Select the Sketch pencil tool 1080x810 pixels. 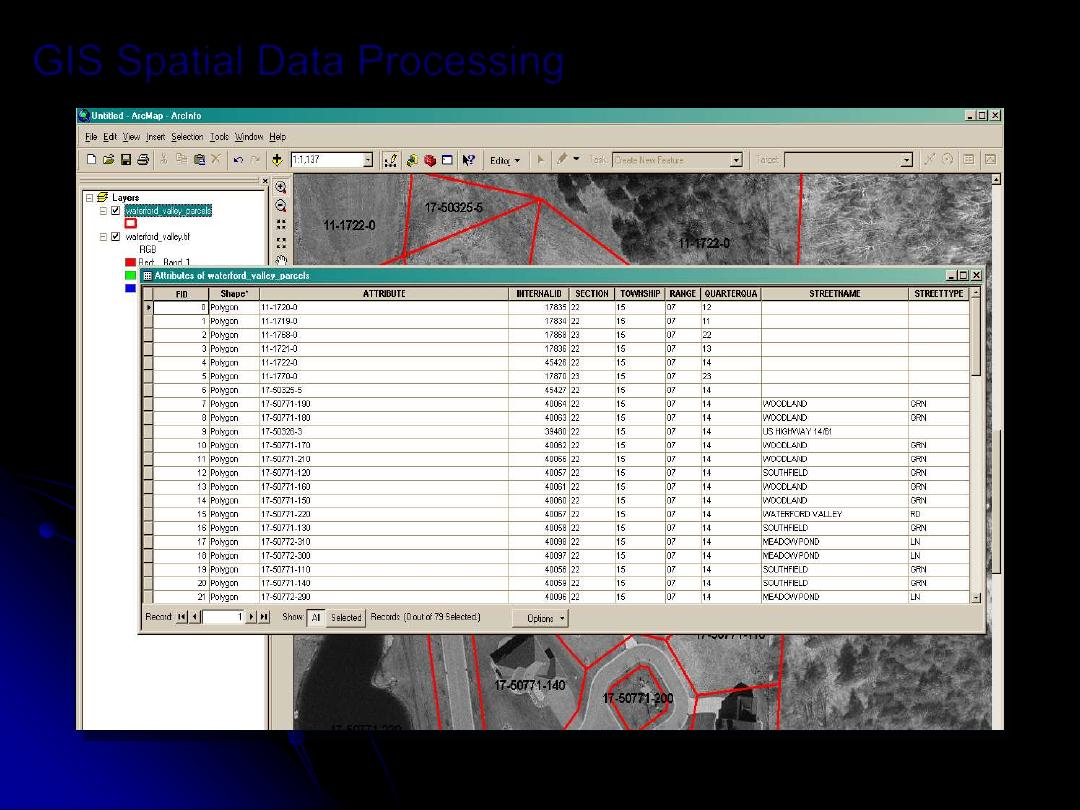(x=561, y=160)
